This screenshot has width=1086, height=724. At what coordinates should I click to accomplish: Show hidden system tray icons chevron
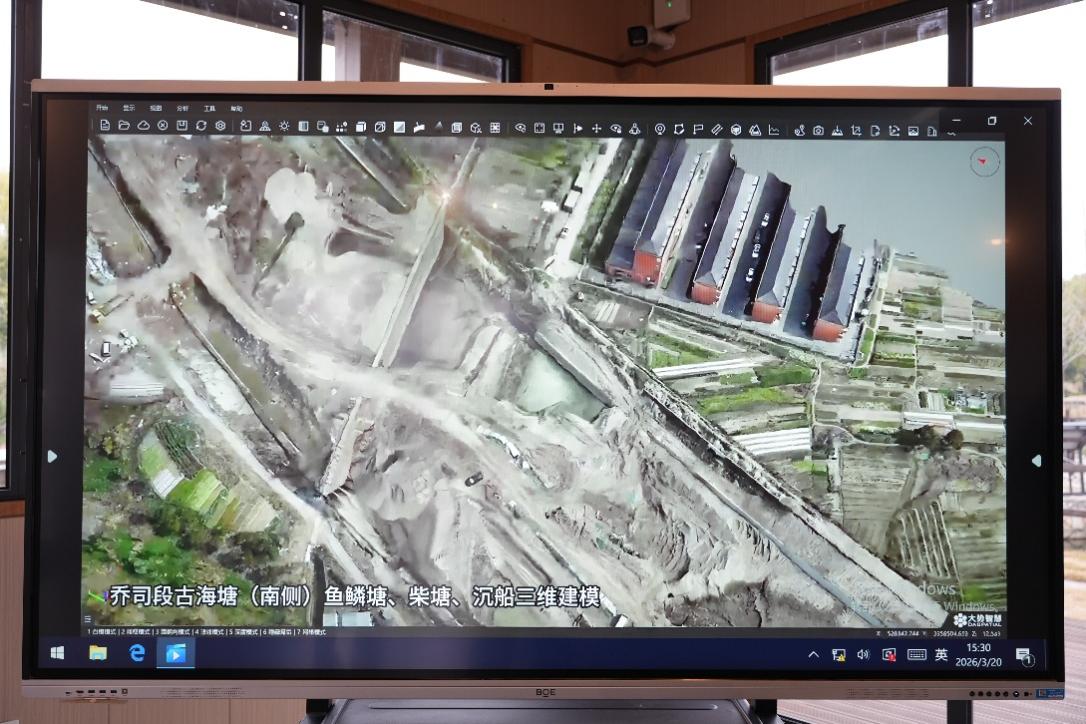pyautogui.click(x=813, y=655)
